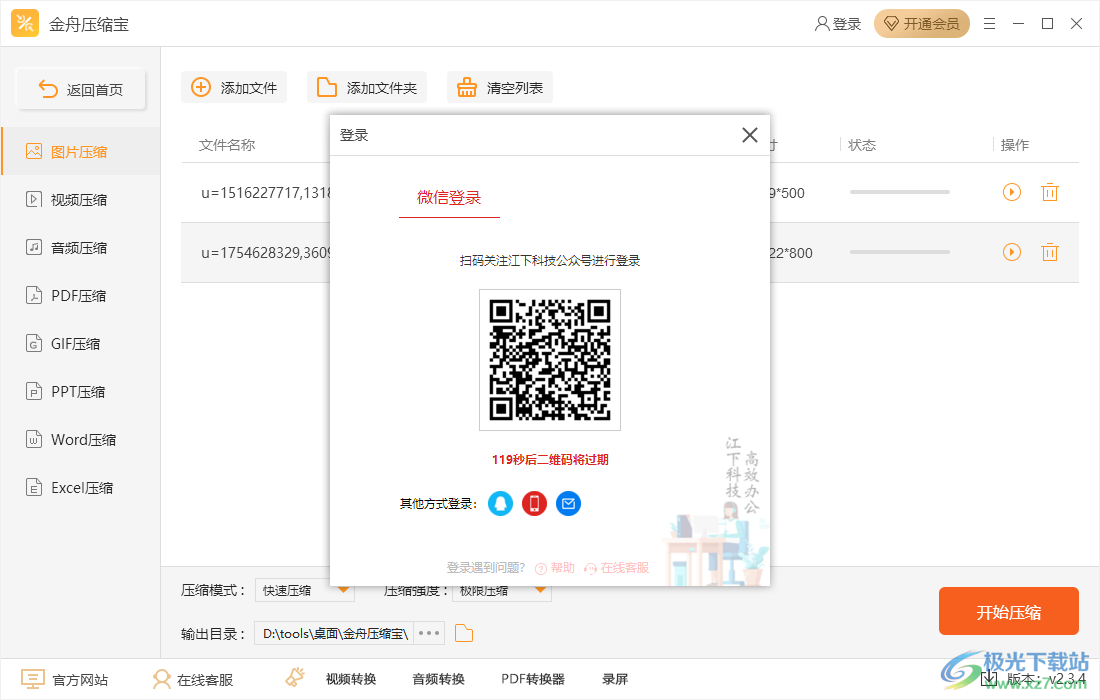Switch to PDF压缩 mode

(x=81, y=295)
